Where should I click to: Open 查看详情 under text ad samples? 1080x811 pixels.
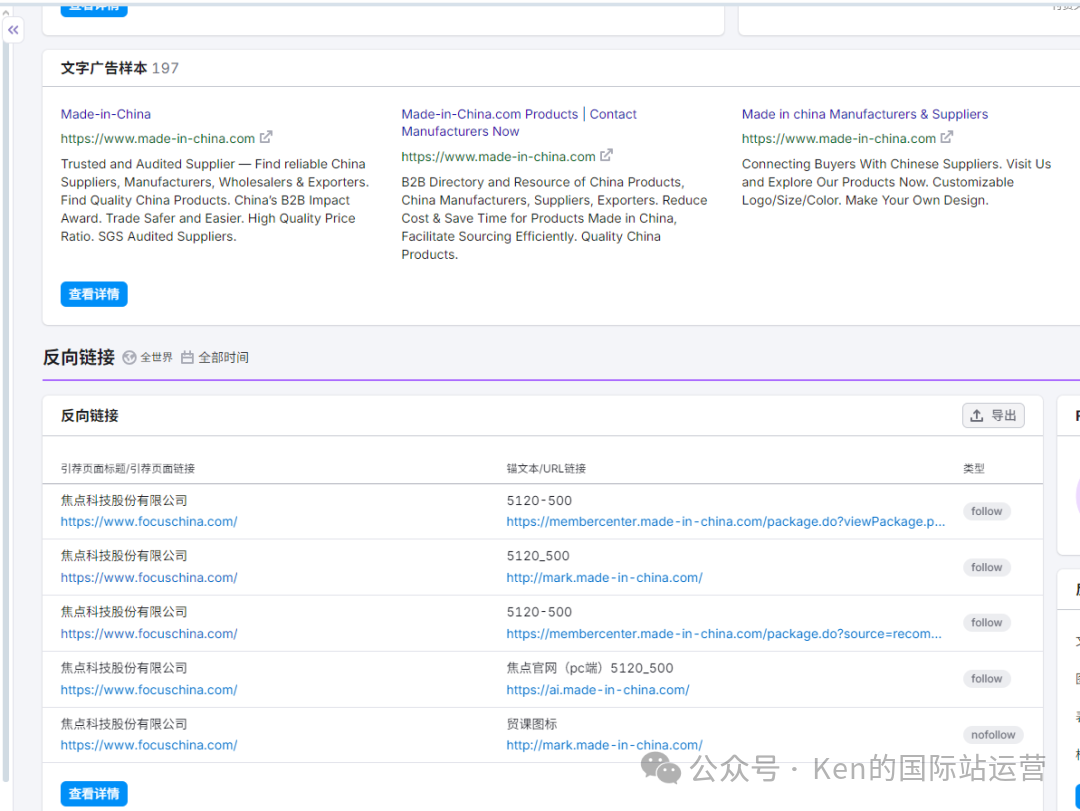tap(94, 294)
